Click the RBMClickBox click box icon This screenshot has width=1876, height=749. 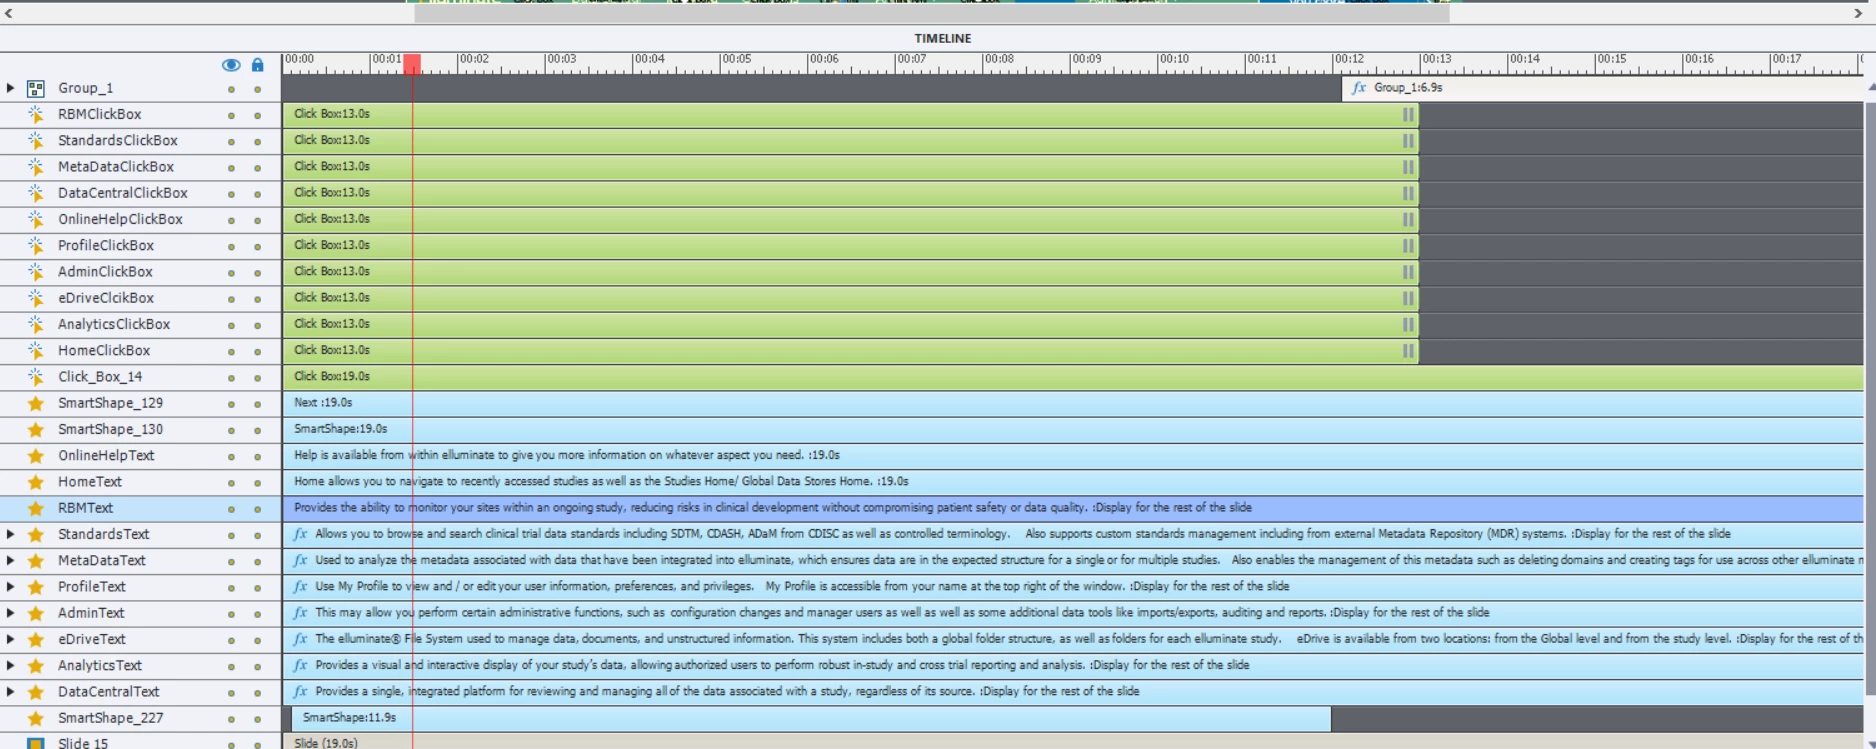(35, 114)
